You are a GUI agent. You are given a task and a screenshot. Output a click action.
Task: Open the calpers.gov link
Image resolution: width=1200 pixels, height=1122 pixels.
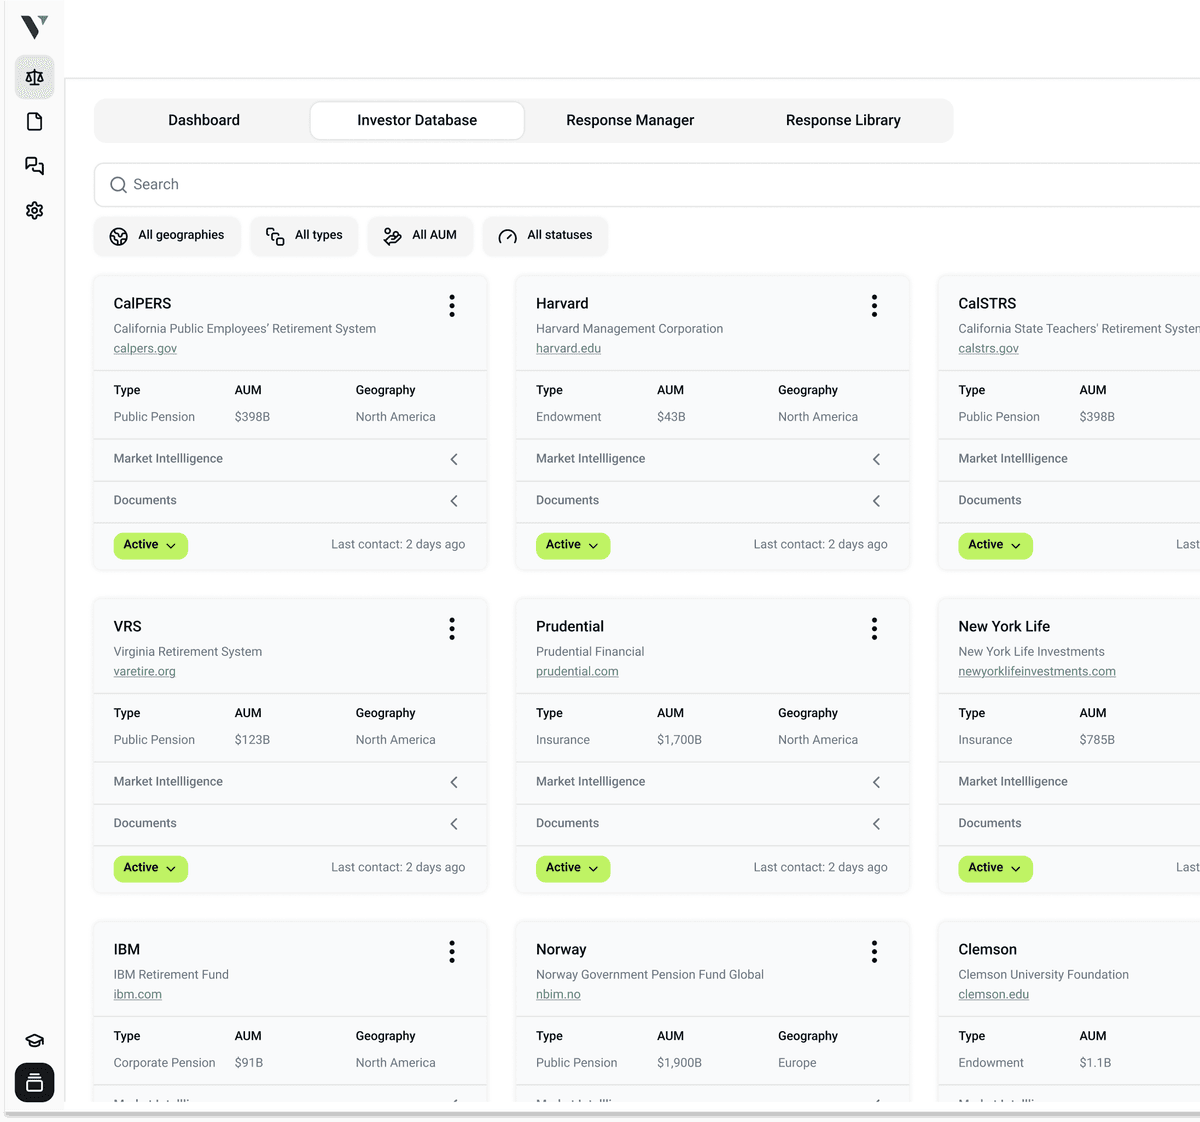pos(145,349)
